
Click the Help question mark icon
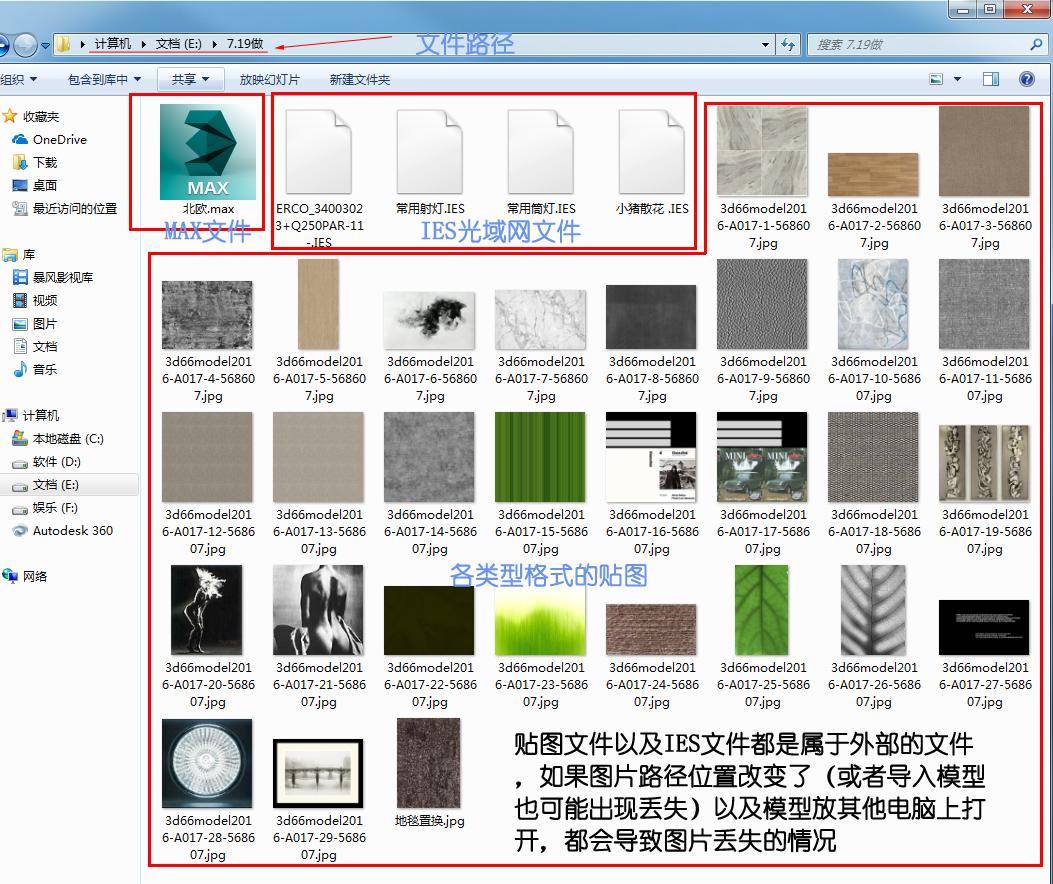click(1028, 78)
